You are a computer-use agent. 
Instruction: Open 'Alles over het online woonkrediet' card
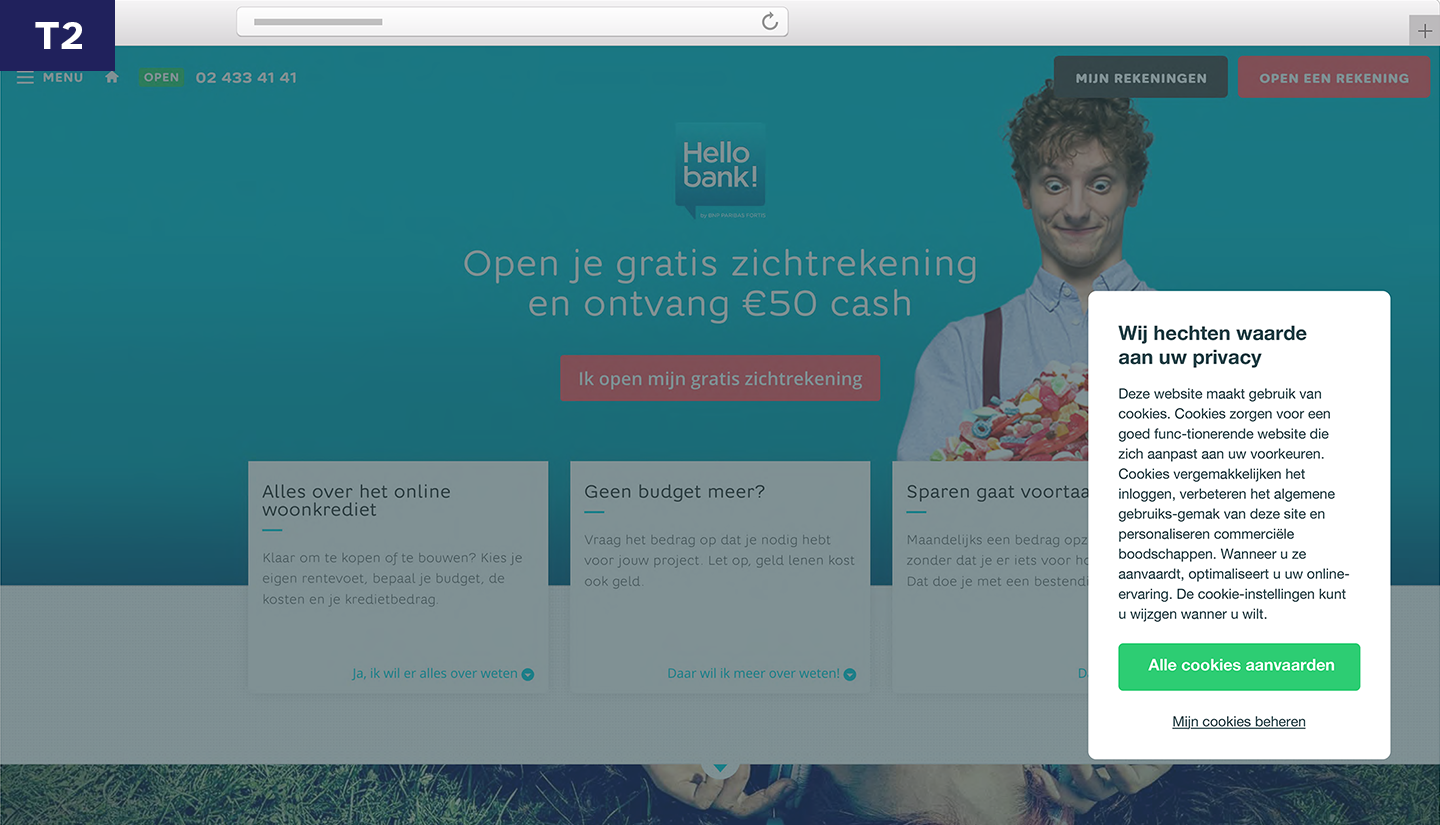click(398, 577)
